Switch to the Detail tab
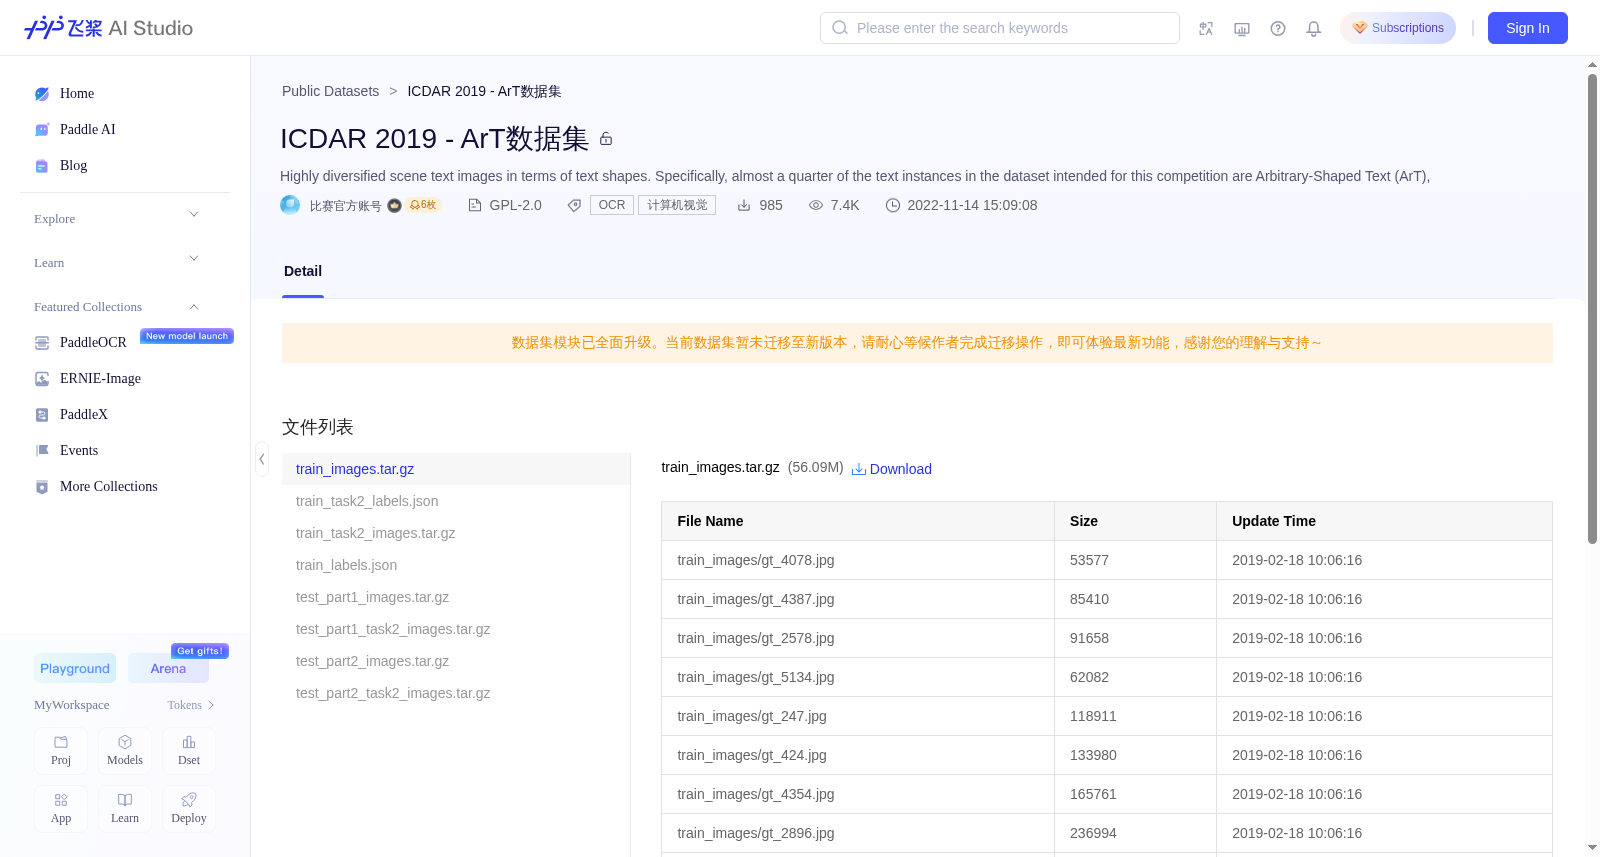Image resolution: width=1600 pixels, height=857 pixels. point(303,271)
